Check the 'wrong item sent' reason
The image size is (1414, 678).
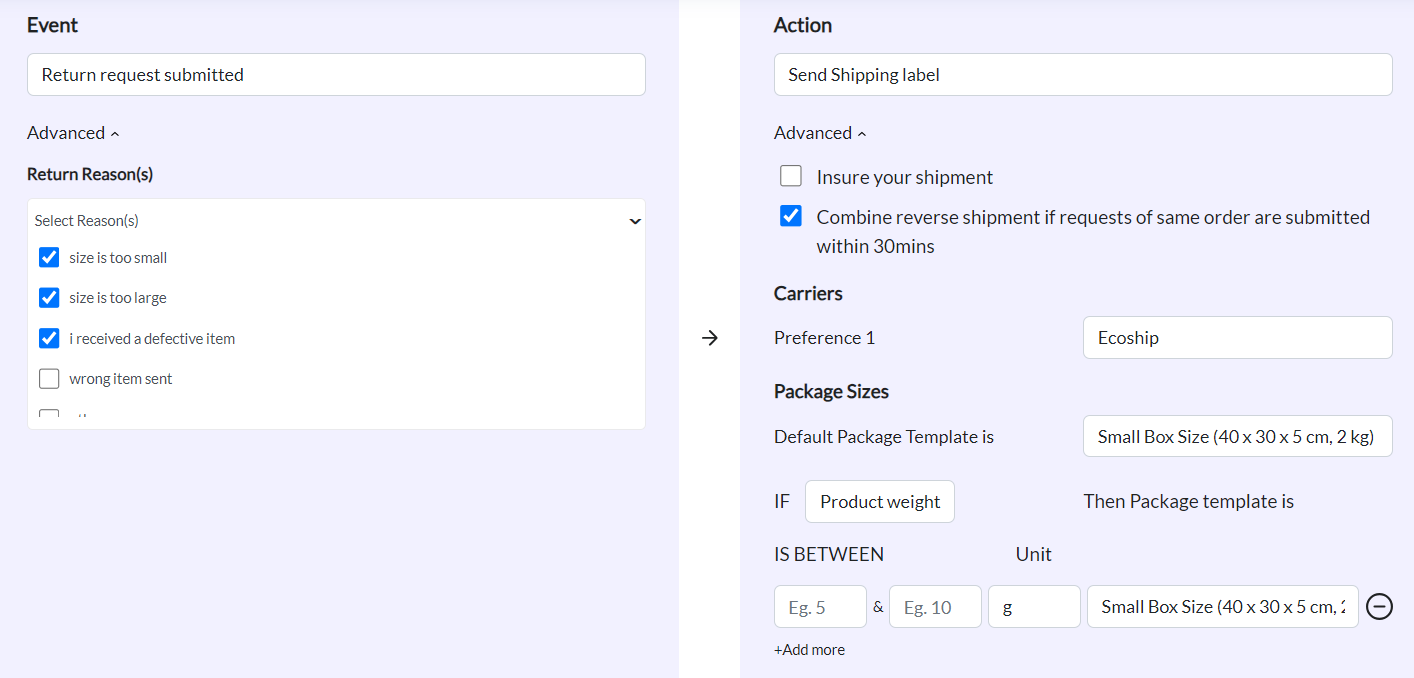[49, 379]
